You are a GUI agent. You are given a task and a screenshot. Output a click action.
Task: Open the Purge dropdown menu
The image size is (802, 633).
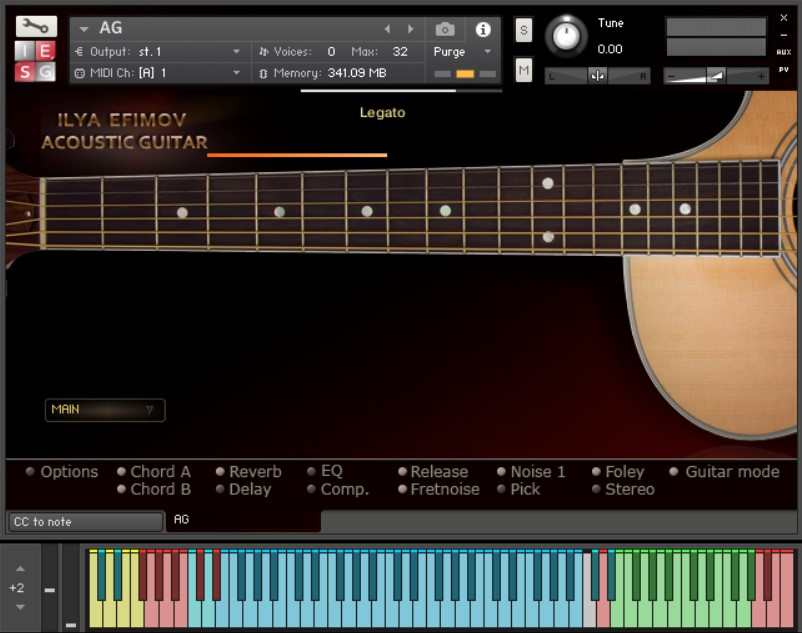click(462, 52)
